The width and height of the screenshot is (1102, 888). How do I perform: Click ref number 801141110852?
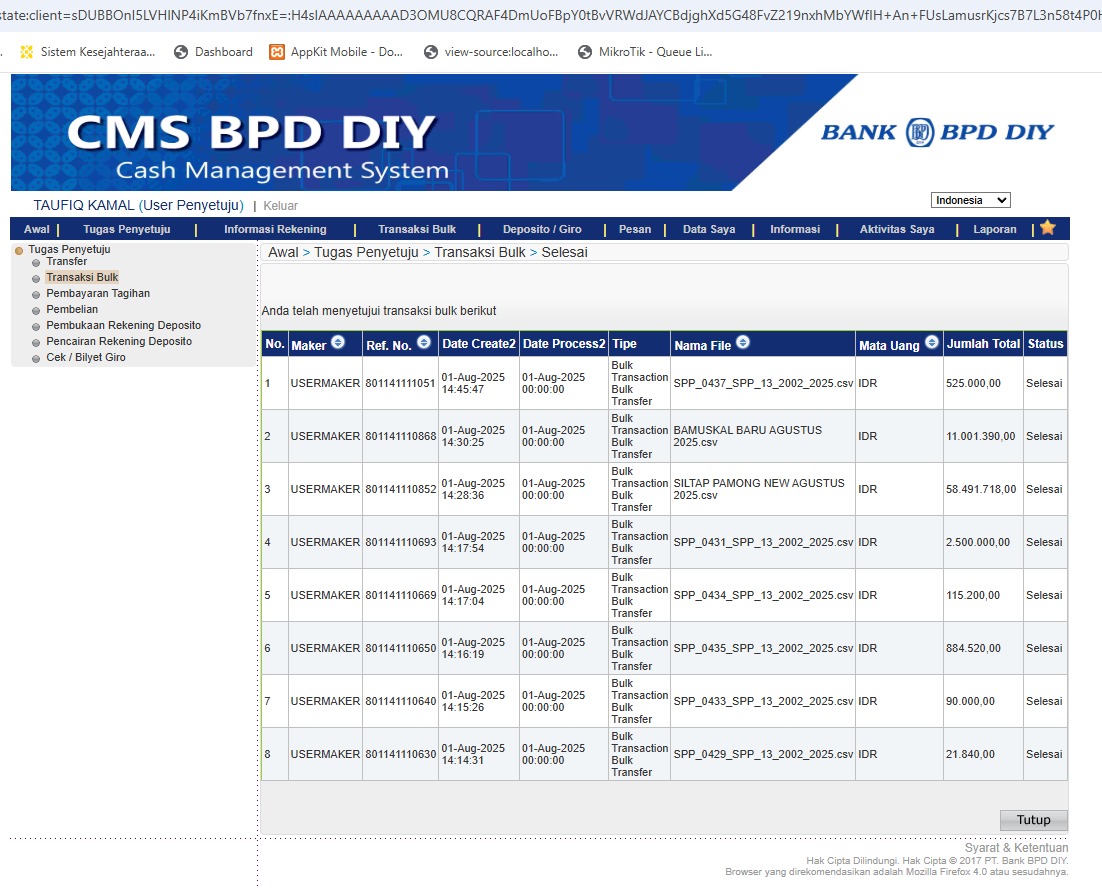(400, 490)
